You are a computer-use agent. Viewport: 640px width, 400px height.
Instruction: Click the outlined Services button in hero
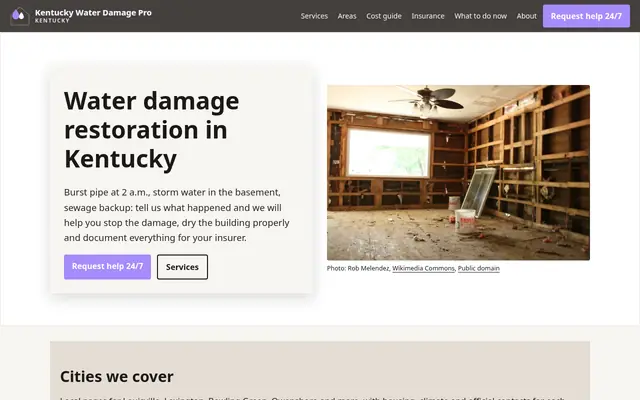(182, 267)
